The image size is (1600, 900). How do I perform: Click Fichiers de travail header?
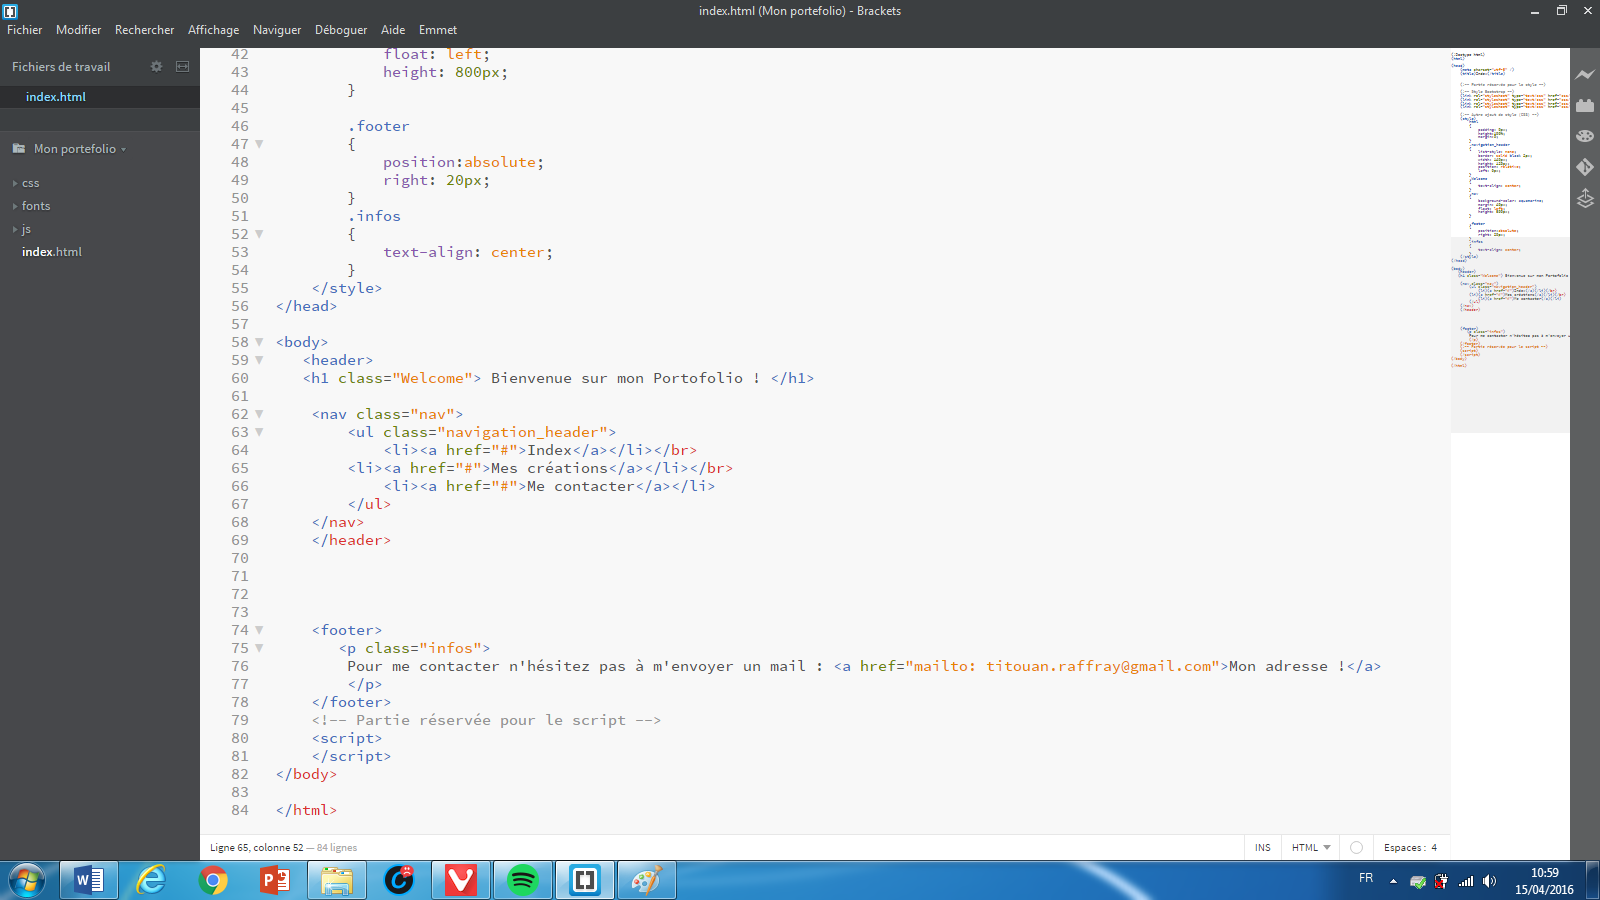tap(61, 67)
